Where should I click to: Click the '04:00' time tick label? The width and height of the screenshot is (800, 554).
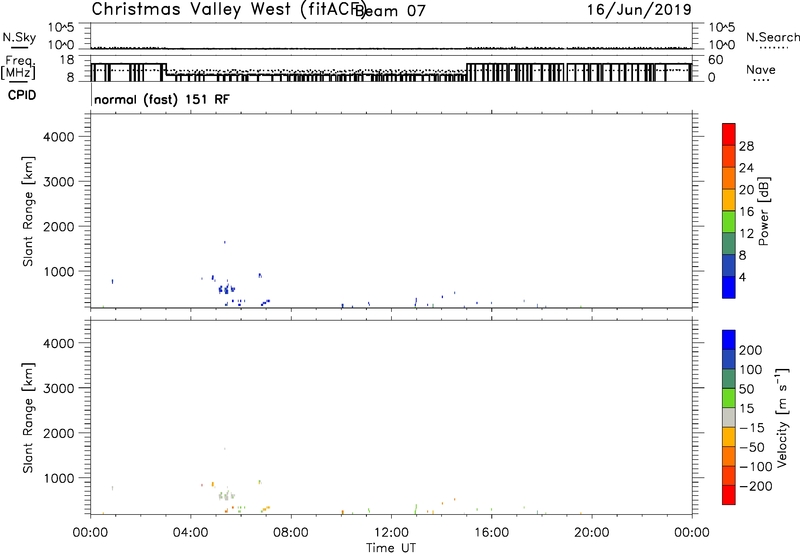point(191,533)
